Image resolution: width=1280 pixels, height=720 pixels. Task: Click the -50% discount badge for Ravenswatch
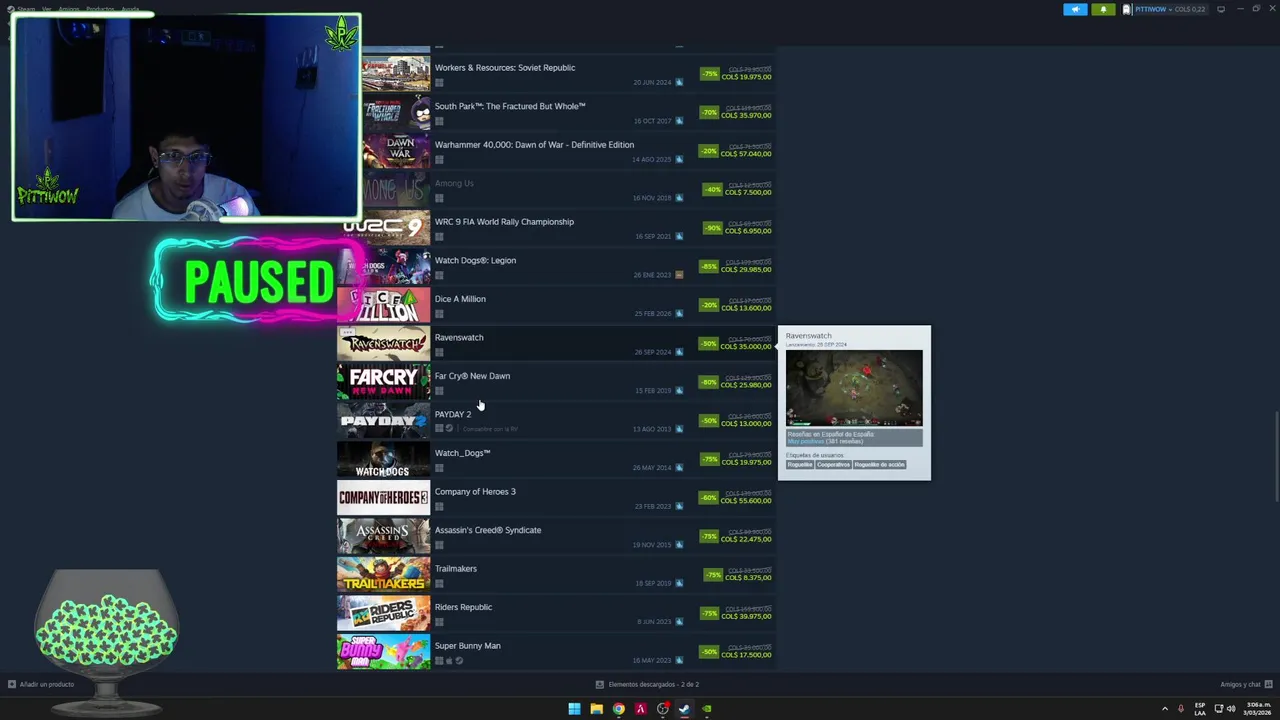tap(709, 344)
